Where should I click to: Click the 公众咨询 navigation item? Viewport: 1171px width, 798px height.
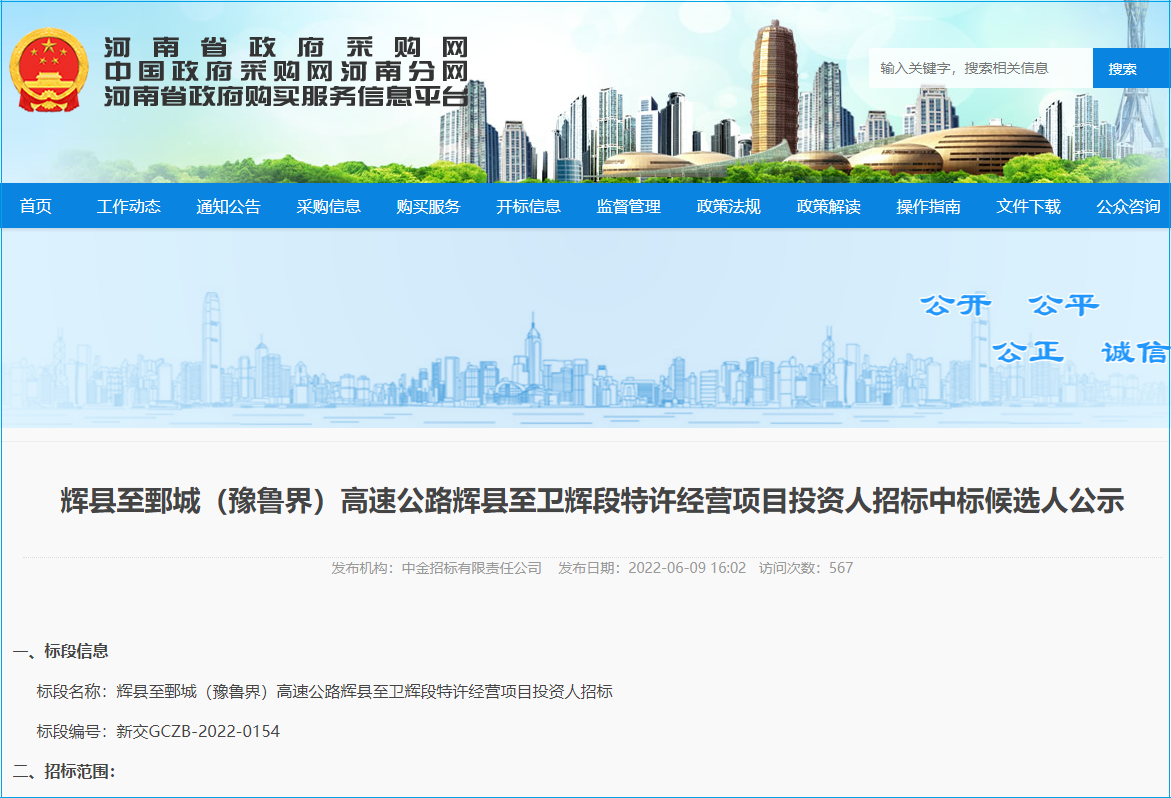pyautogui.click(x=1128, y=207)
